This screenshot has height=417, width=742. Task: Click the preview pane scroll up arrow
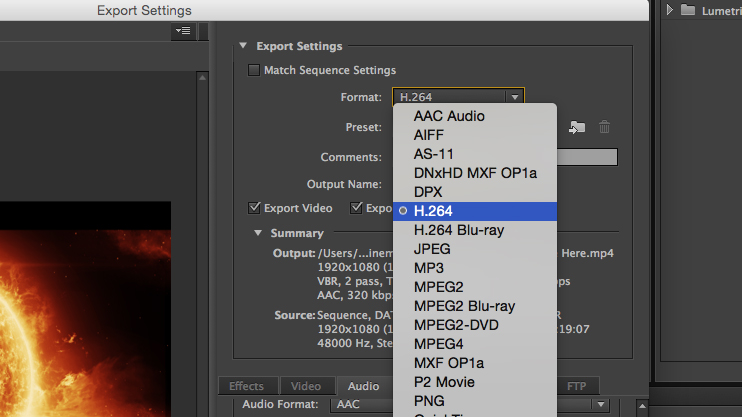pos(203,78)
